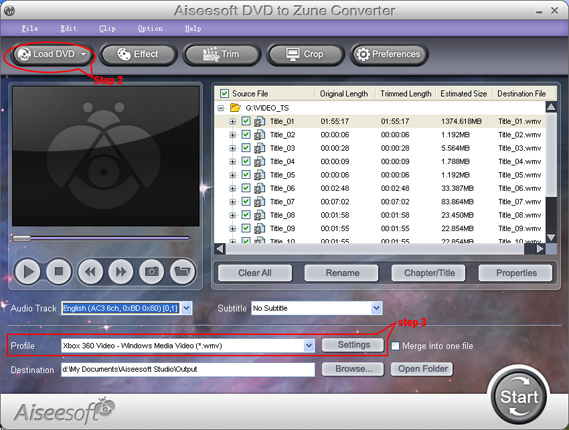This screenshot has height=430, width=569.
Task: Click the application logo in title bar
Action: [10, 10]
